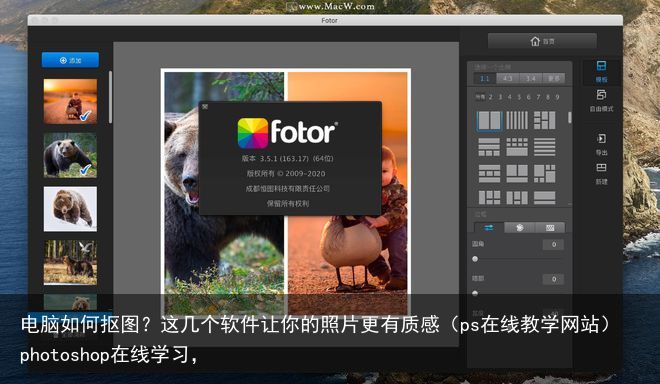660x384 pixels.
Task: Select template with two bars above three small squares
Action: (x=489, y=147)
